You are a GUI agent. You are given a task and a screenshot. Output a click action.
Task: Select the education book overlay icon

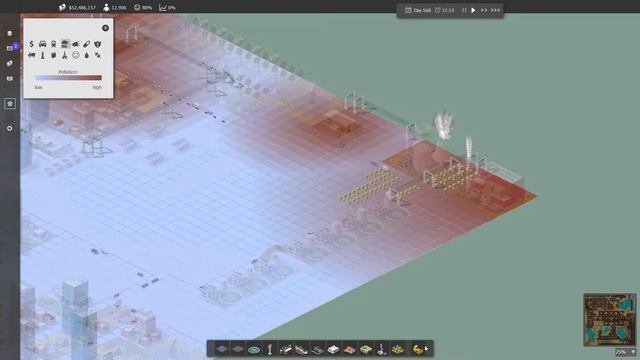pos(53,55)
